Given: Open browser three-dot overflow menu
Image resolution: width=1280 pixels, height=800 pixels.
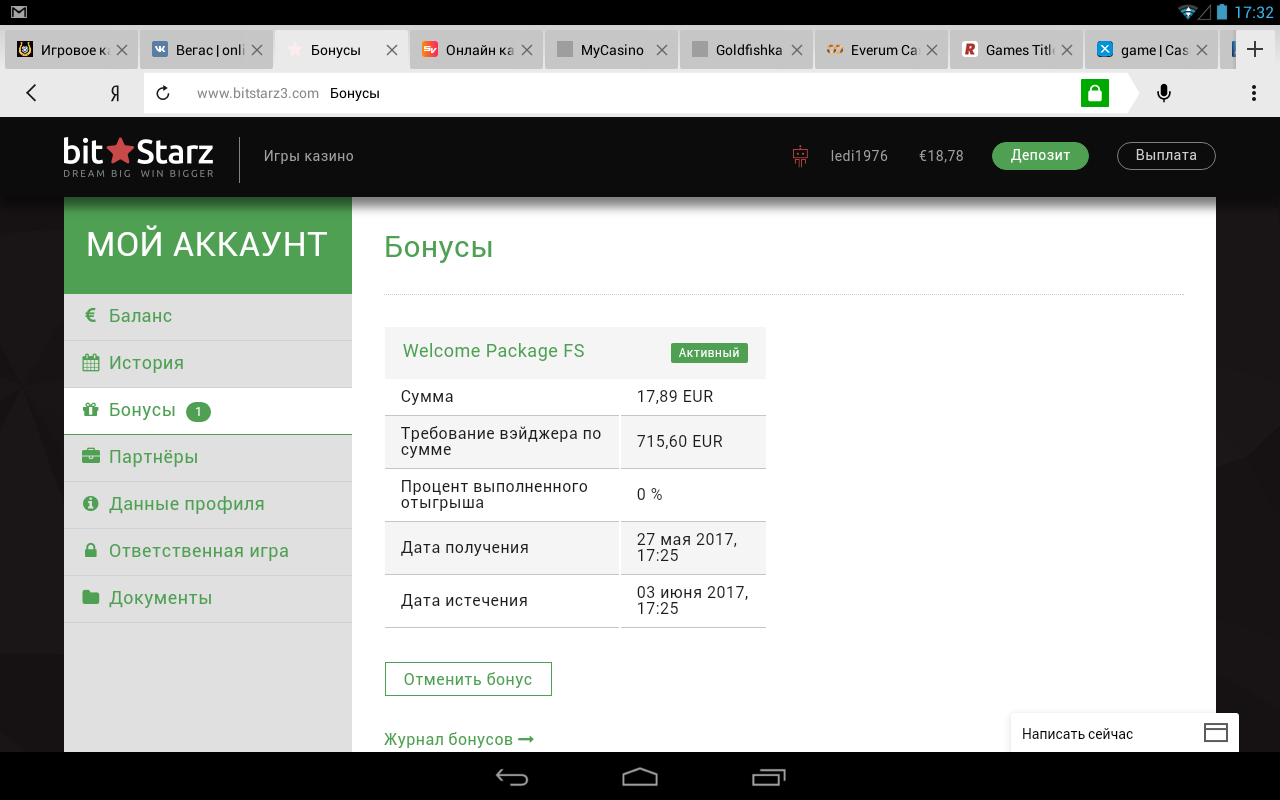Looking at the screenshot, I should [x=1253, y=93].
